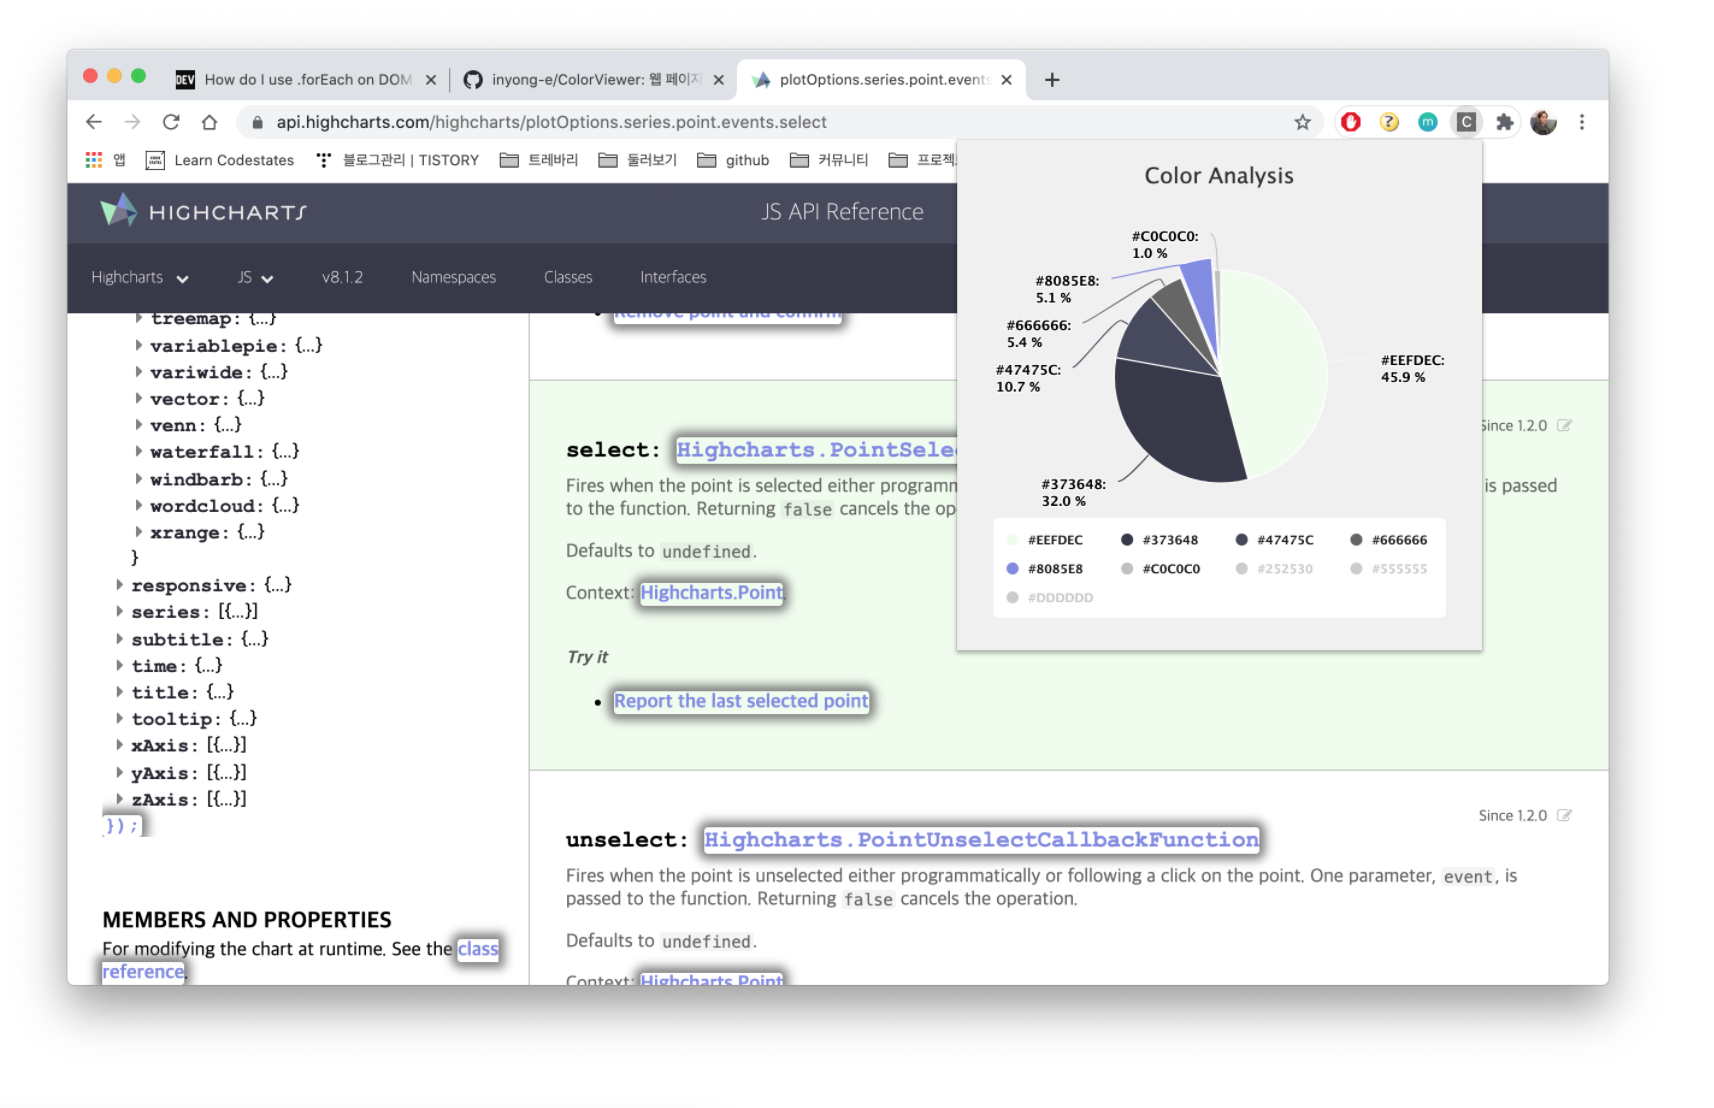1714x1108 pixels.
Task: Open the Chrome three-dot menu
Action: [1581, 122]
